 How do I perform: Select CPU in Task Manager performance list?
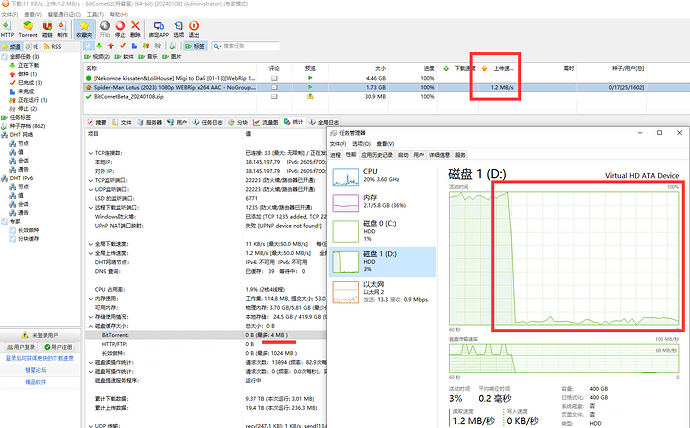[382, 176]
